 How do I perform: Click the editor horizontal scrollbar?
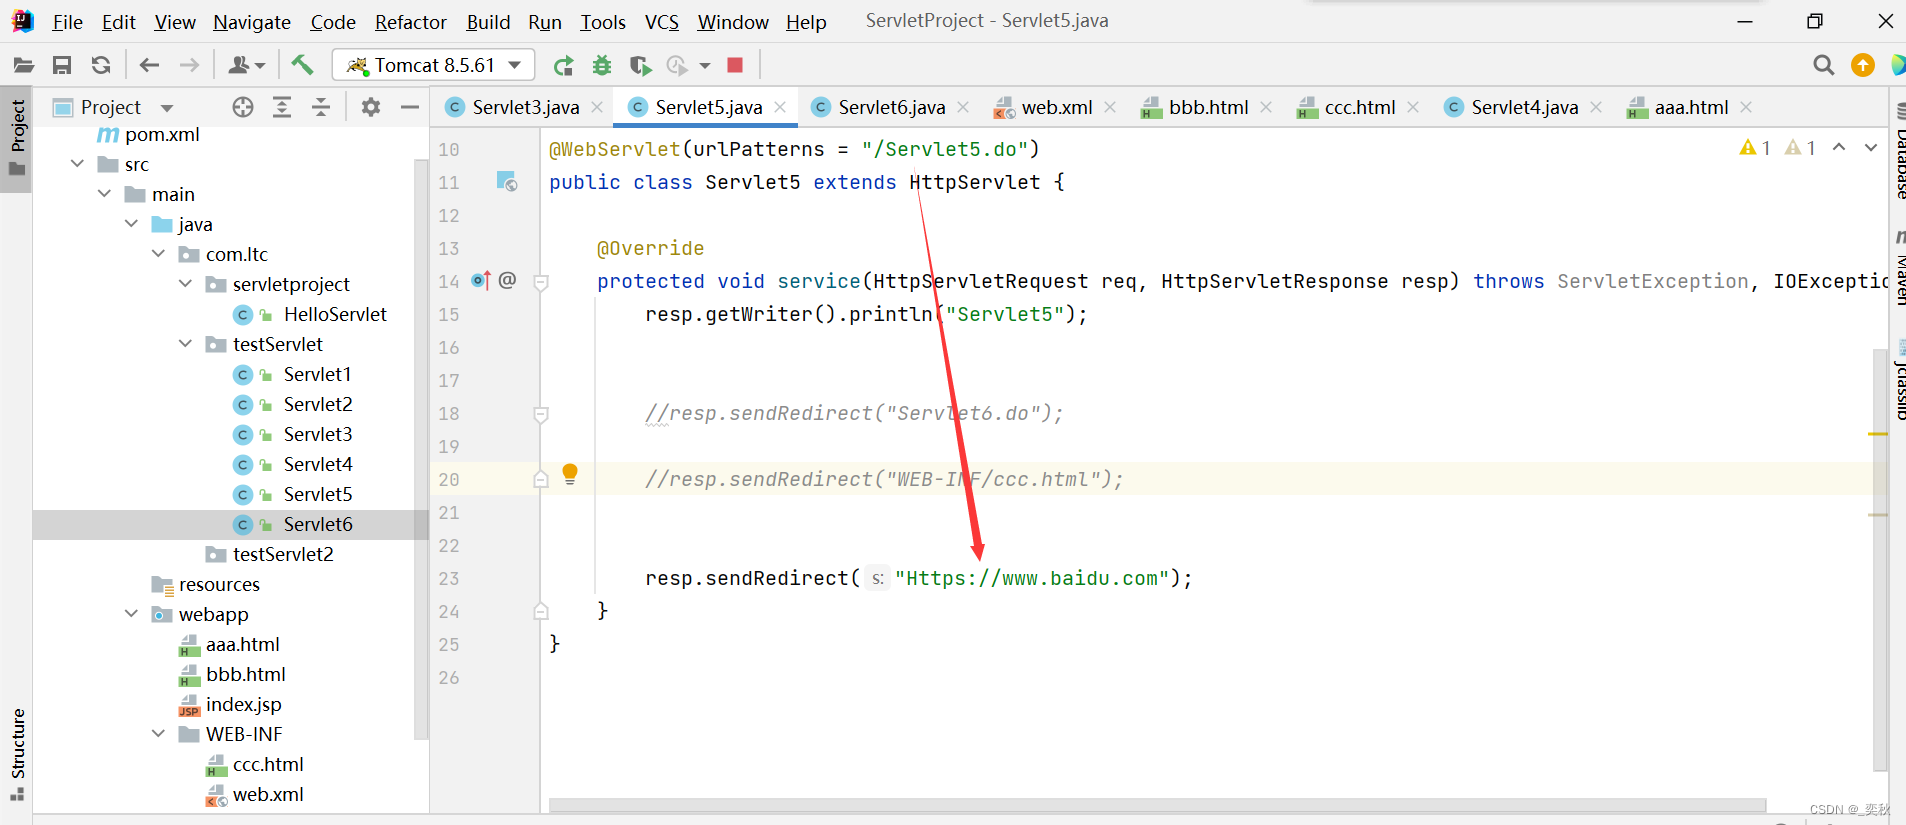point(1157,805)
